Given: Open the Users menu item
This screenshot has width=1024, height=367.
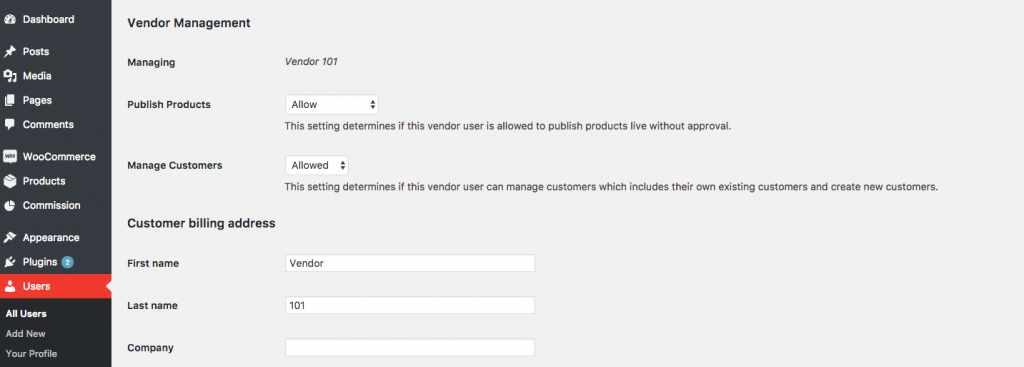Looking at the screenshot, I should pos(56,286).
